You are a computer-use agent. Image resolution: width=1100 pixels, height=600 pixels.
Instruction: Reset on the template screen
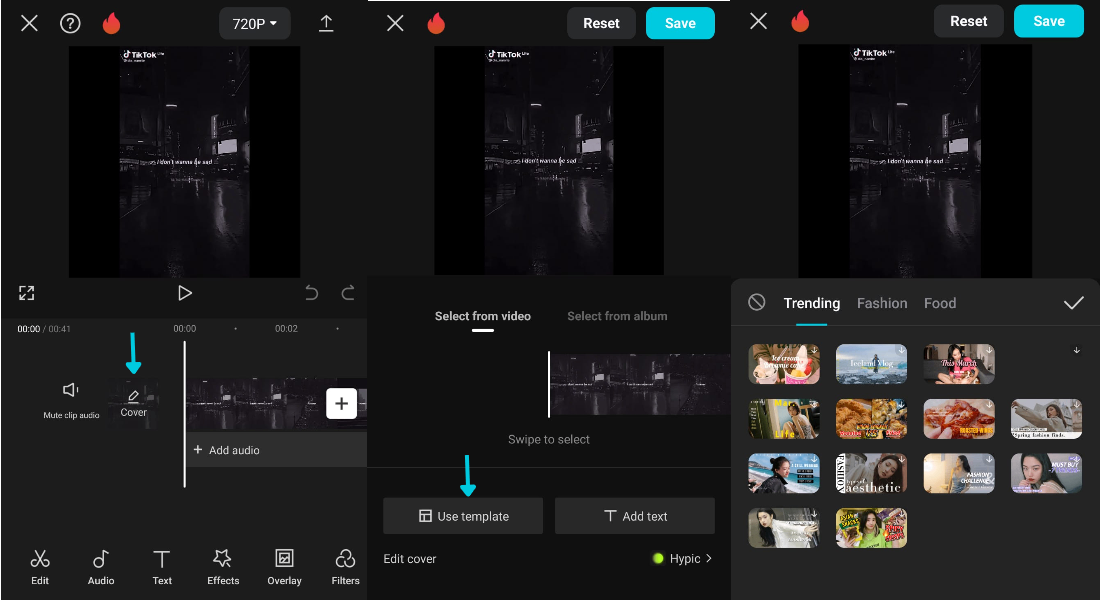pos(968,21)
